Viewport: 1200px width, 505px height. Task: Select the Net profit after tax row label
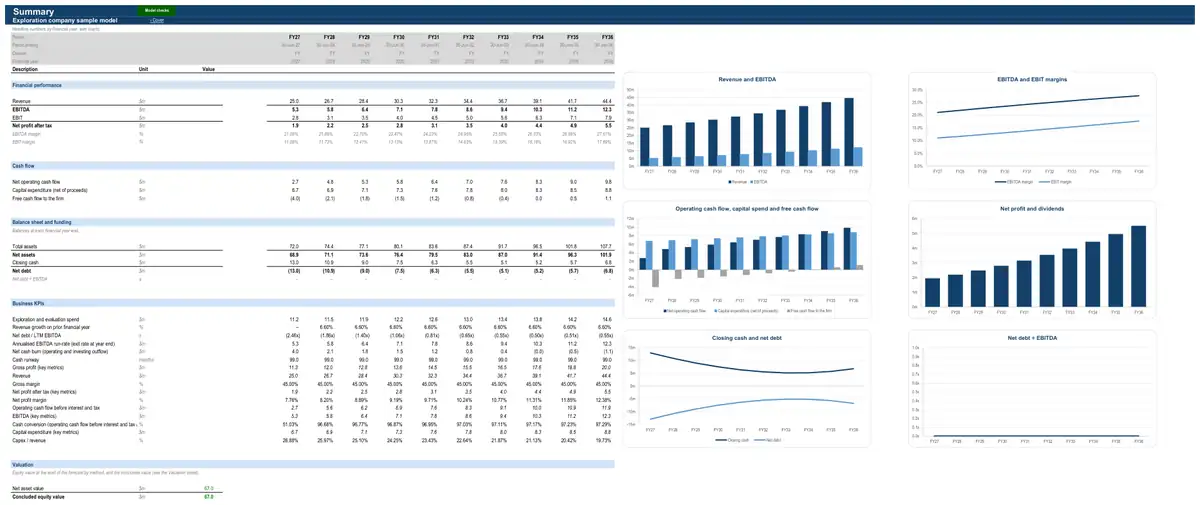(x=31, y=124)
